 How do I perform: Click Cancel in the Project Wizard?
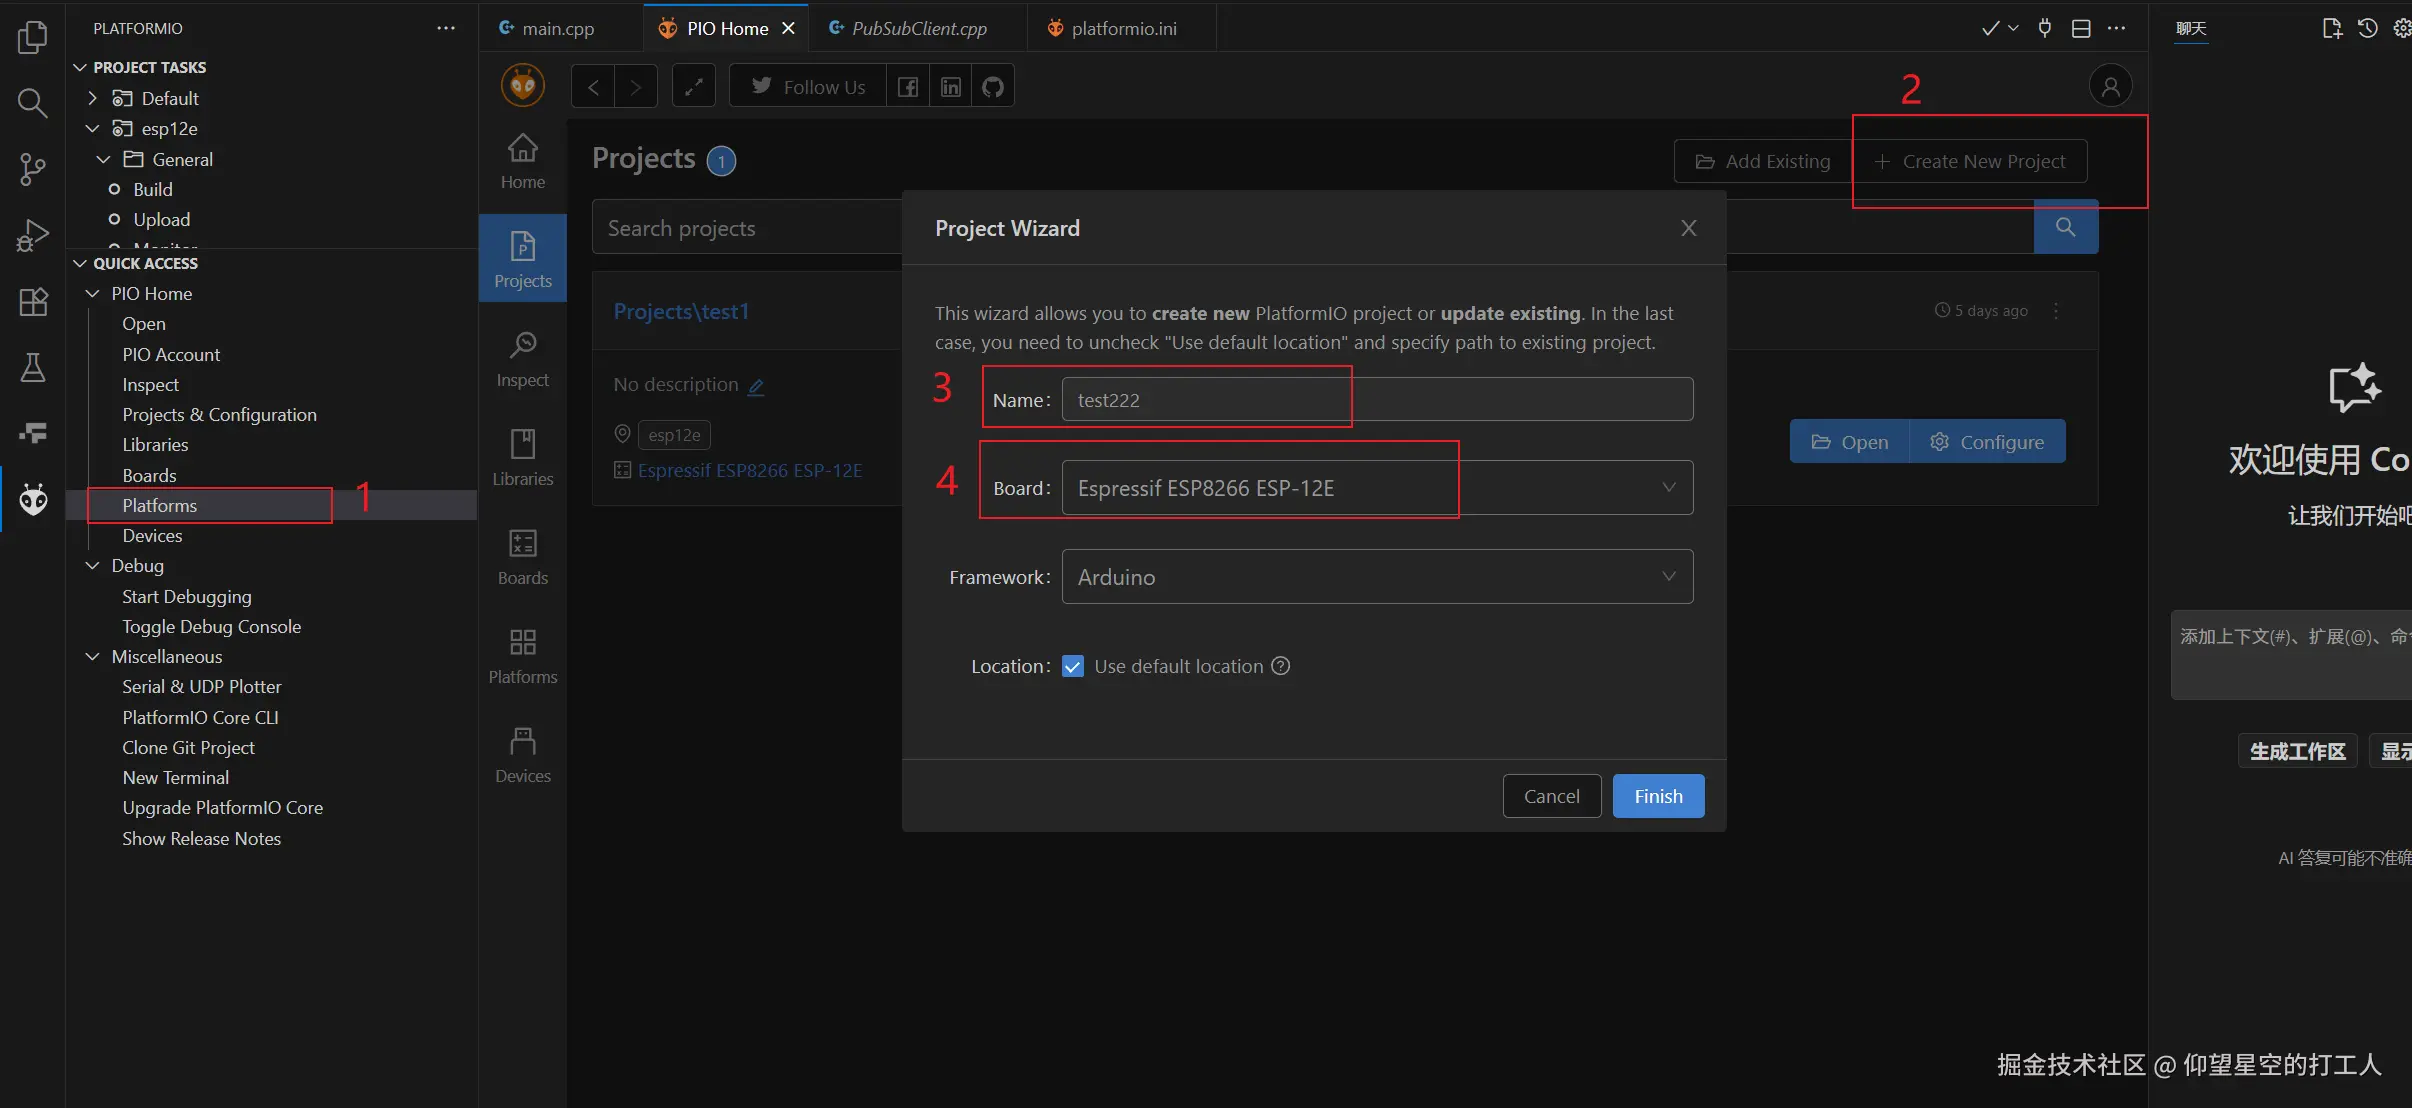click(1551, 796)
